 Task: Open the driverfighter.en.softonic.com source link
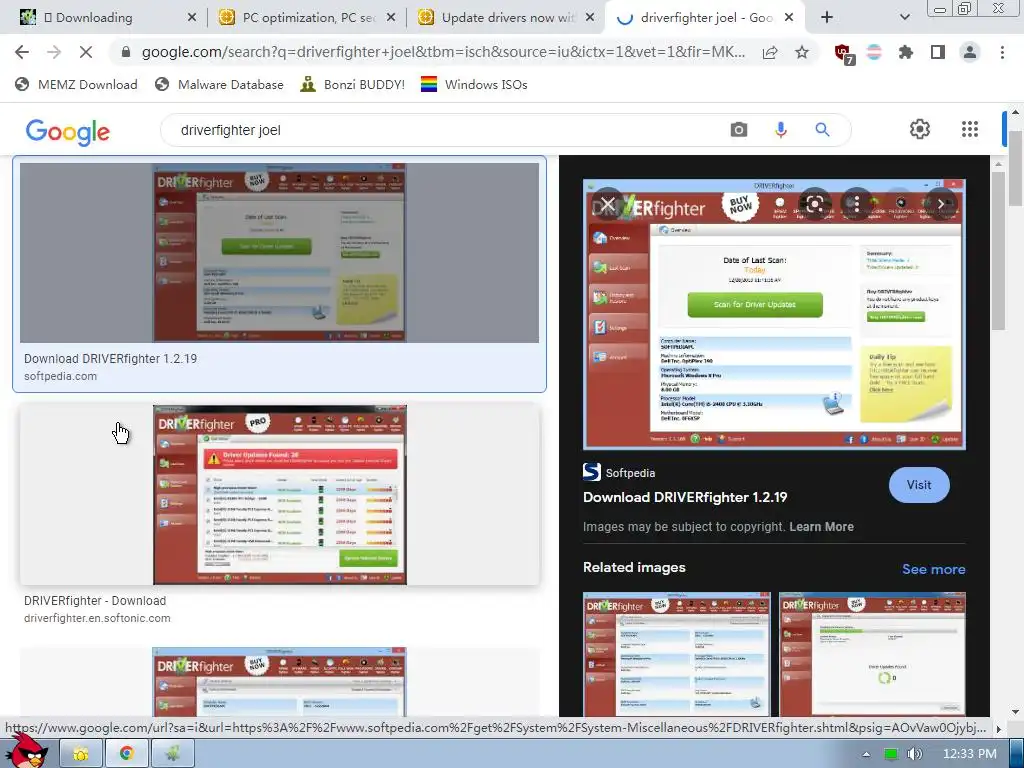click(x=97, y=618)
